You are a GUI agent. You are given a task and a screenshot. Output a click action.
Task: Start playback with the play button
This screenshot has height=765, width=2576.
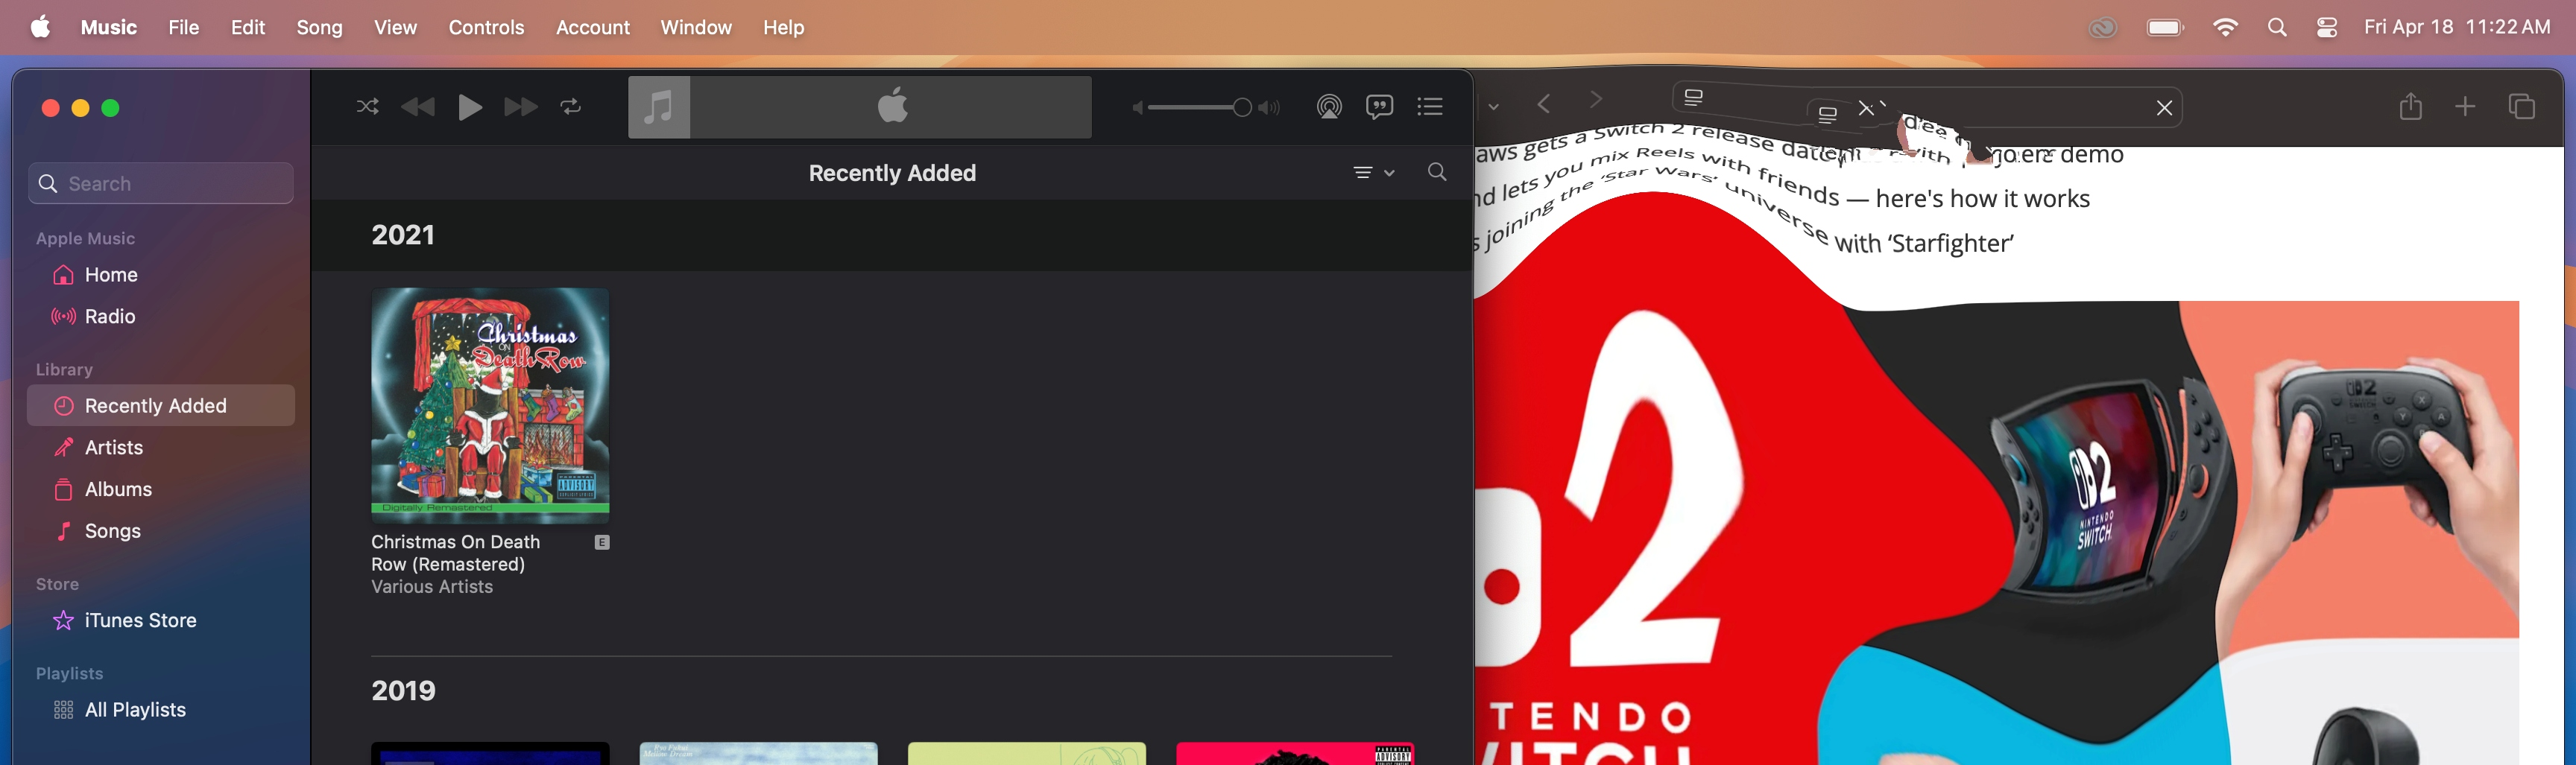470,107
